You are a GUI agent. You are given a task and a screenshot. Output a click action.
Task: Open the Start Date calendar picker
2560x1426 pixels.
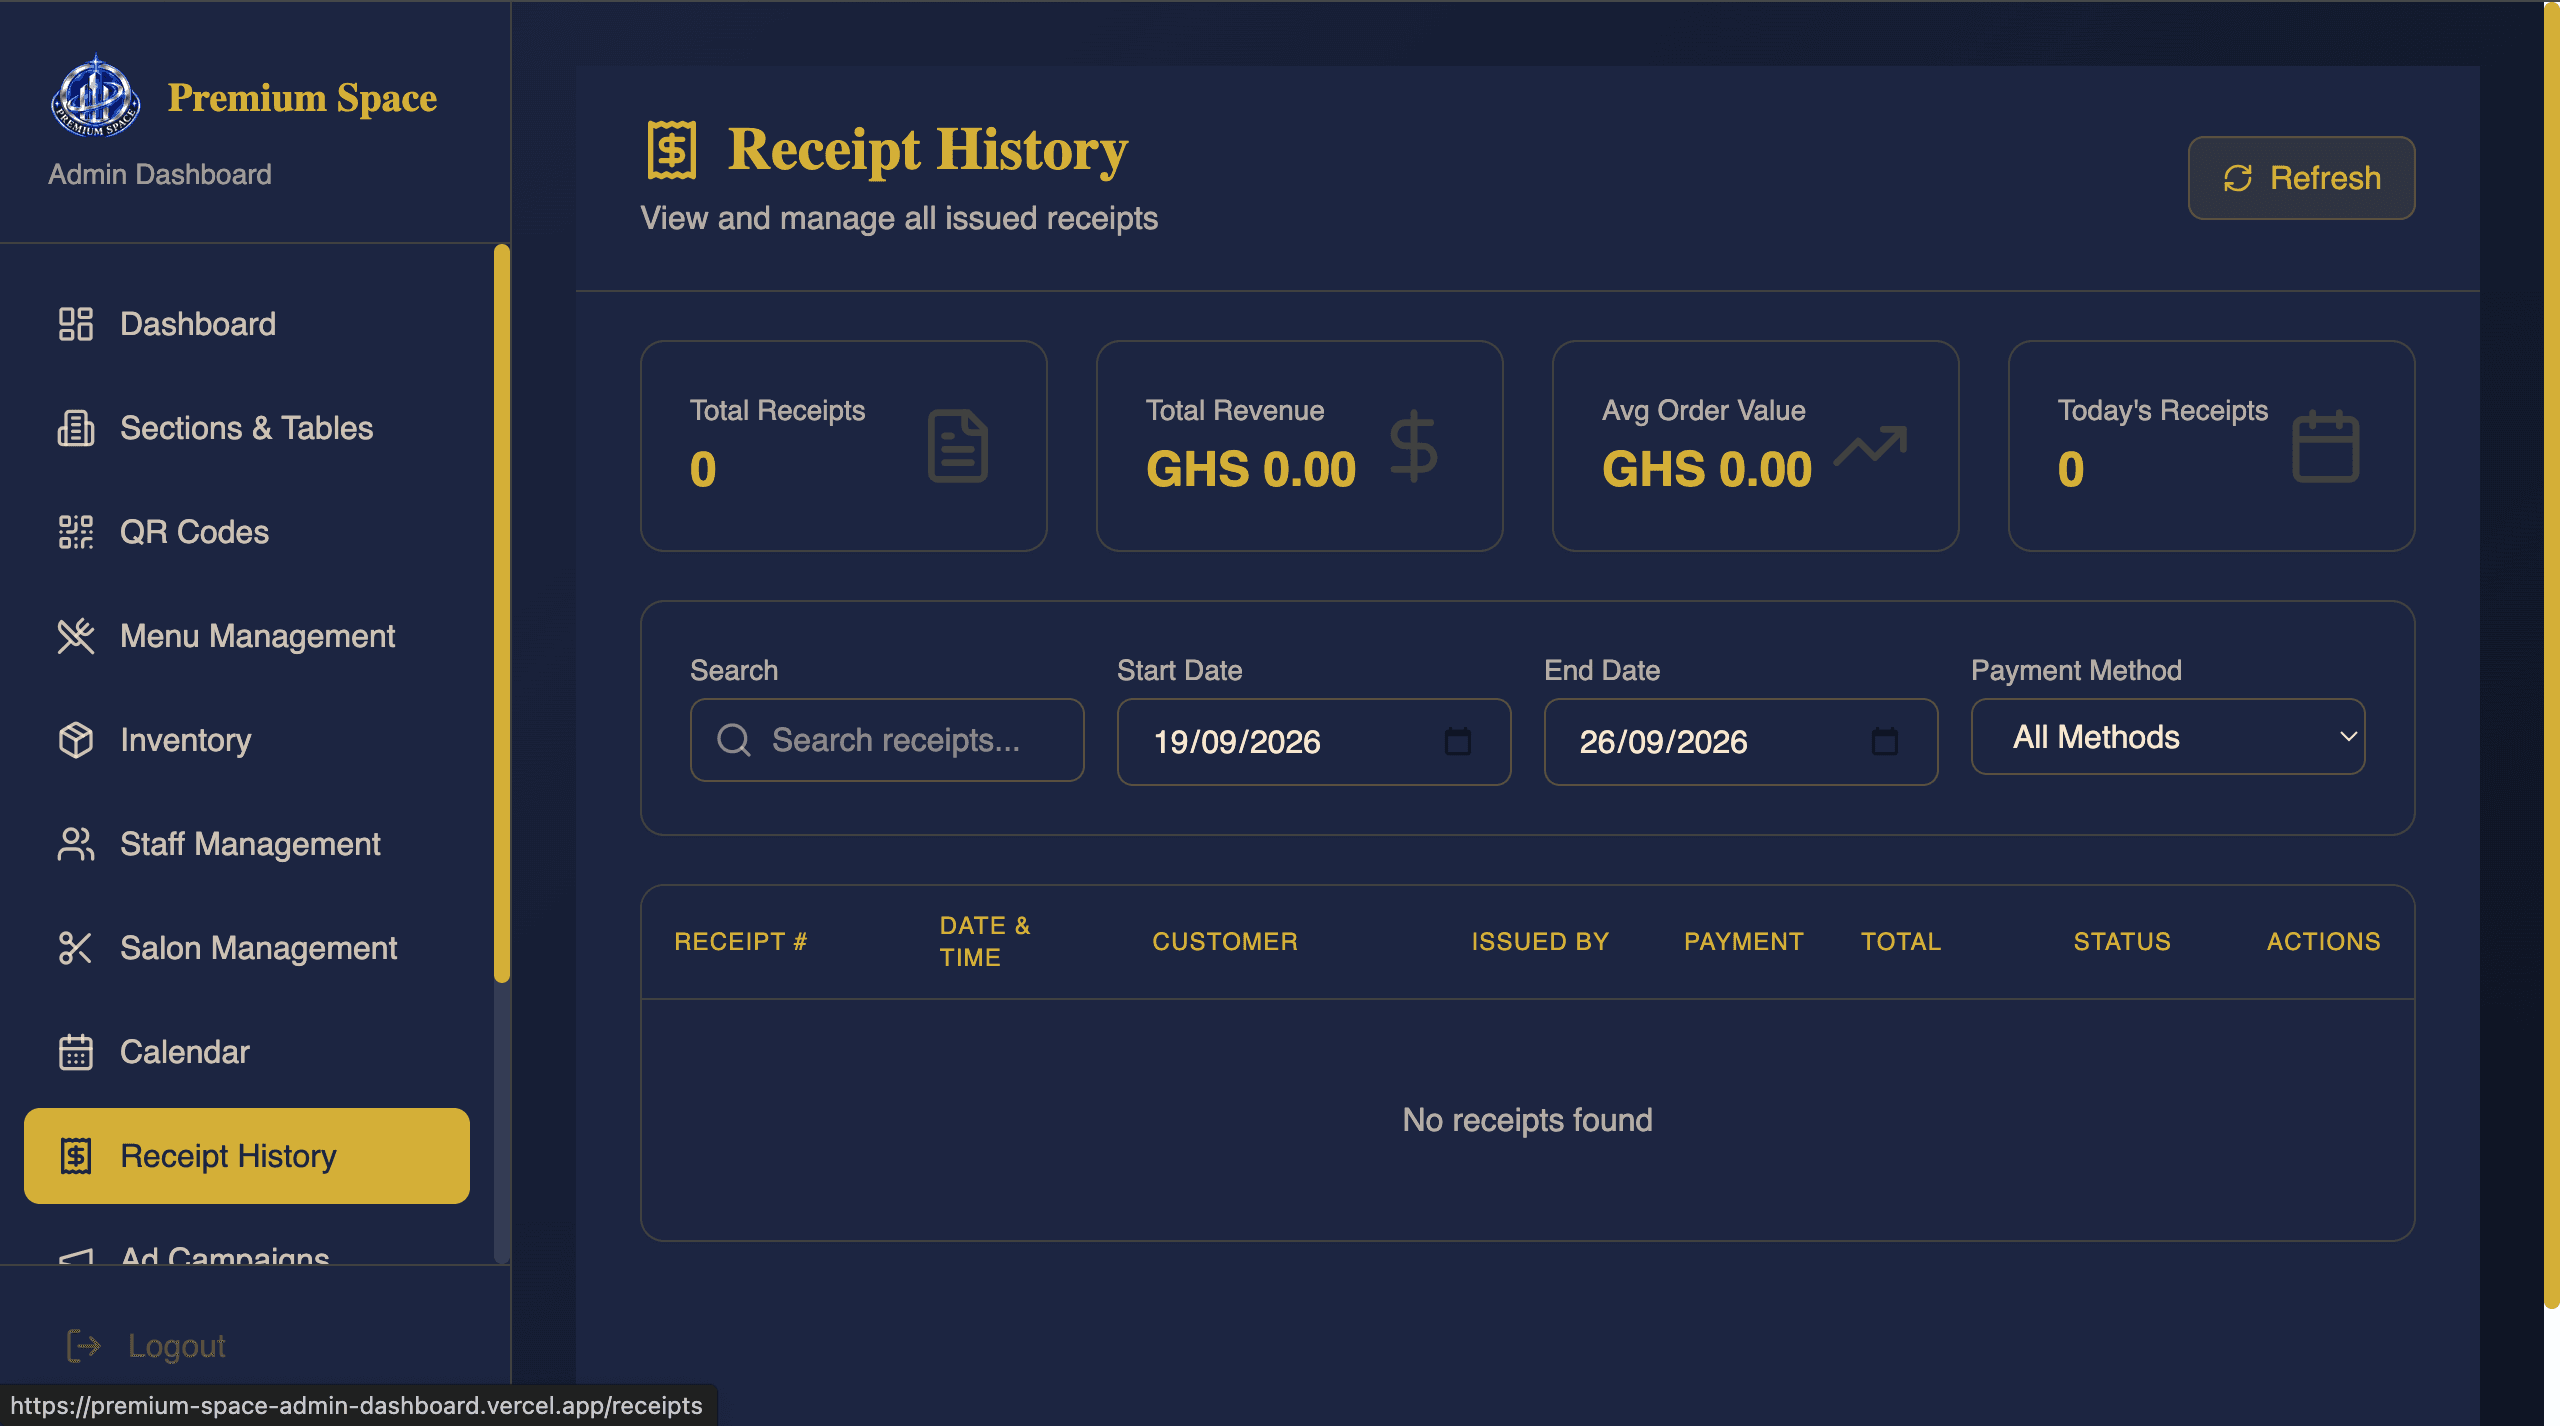(1458, 741)
